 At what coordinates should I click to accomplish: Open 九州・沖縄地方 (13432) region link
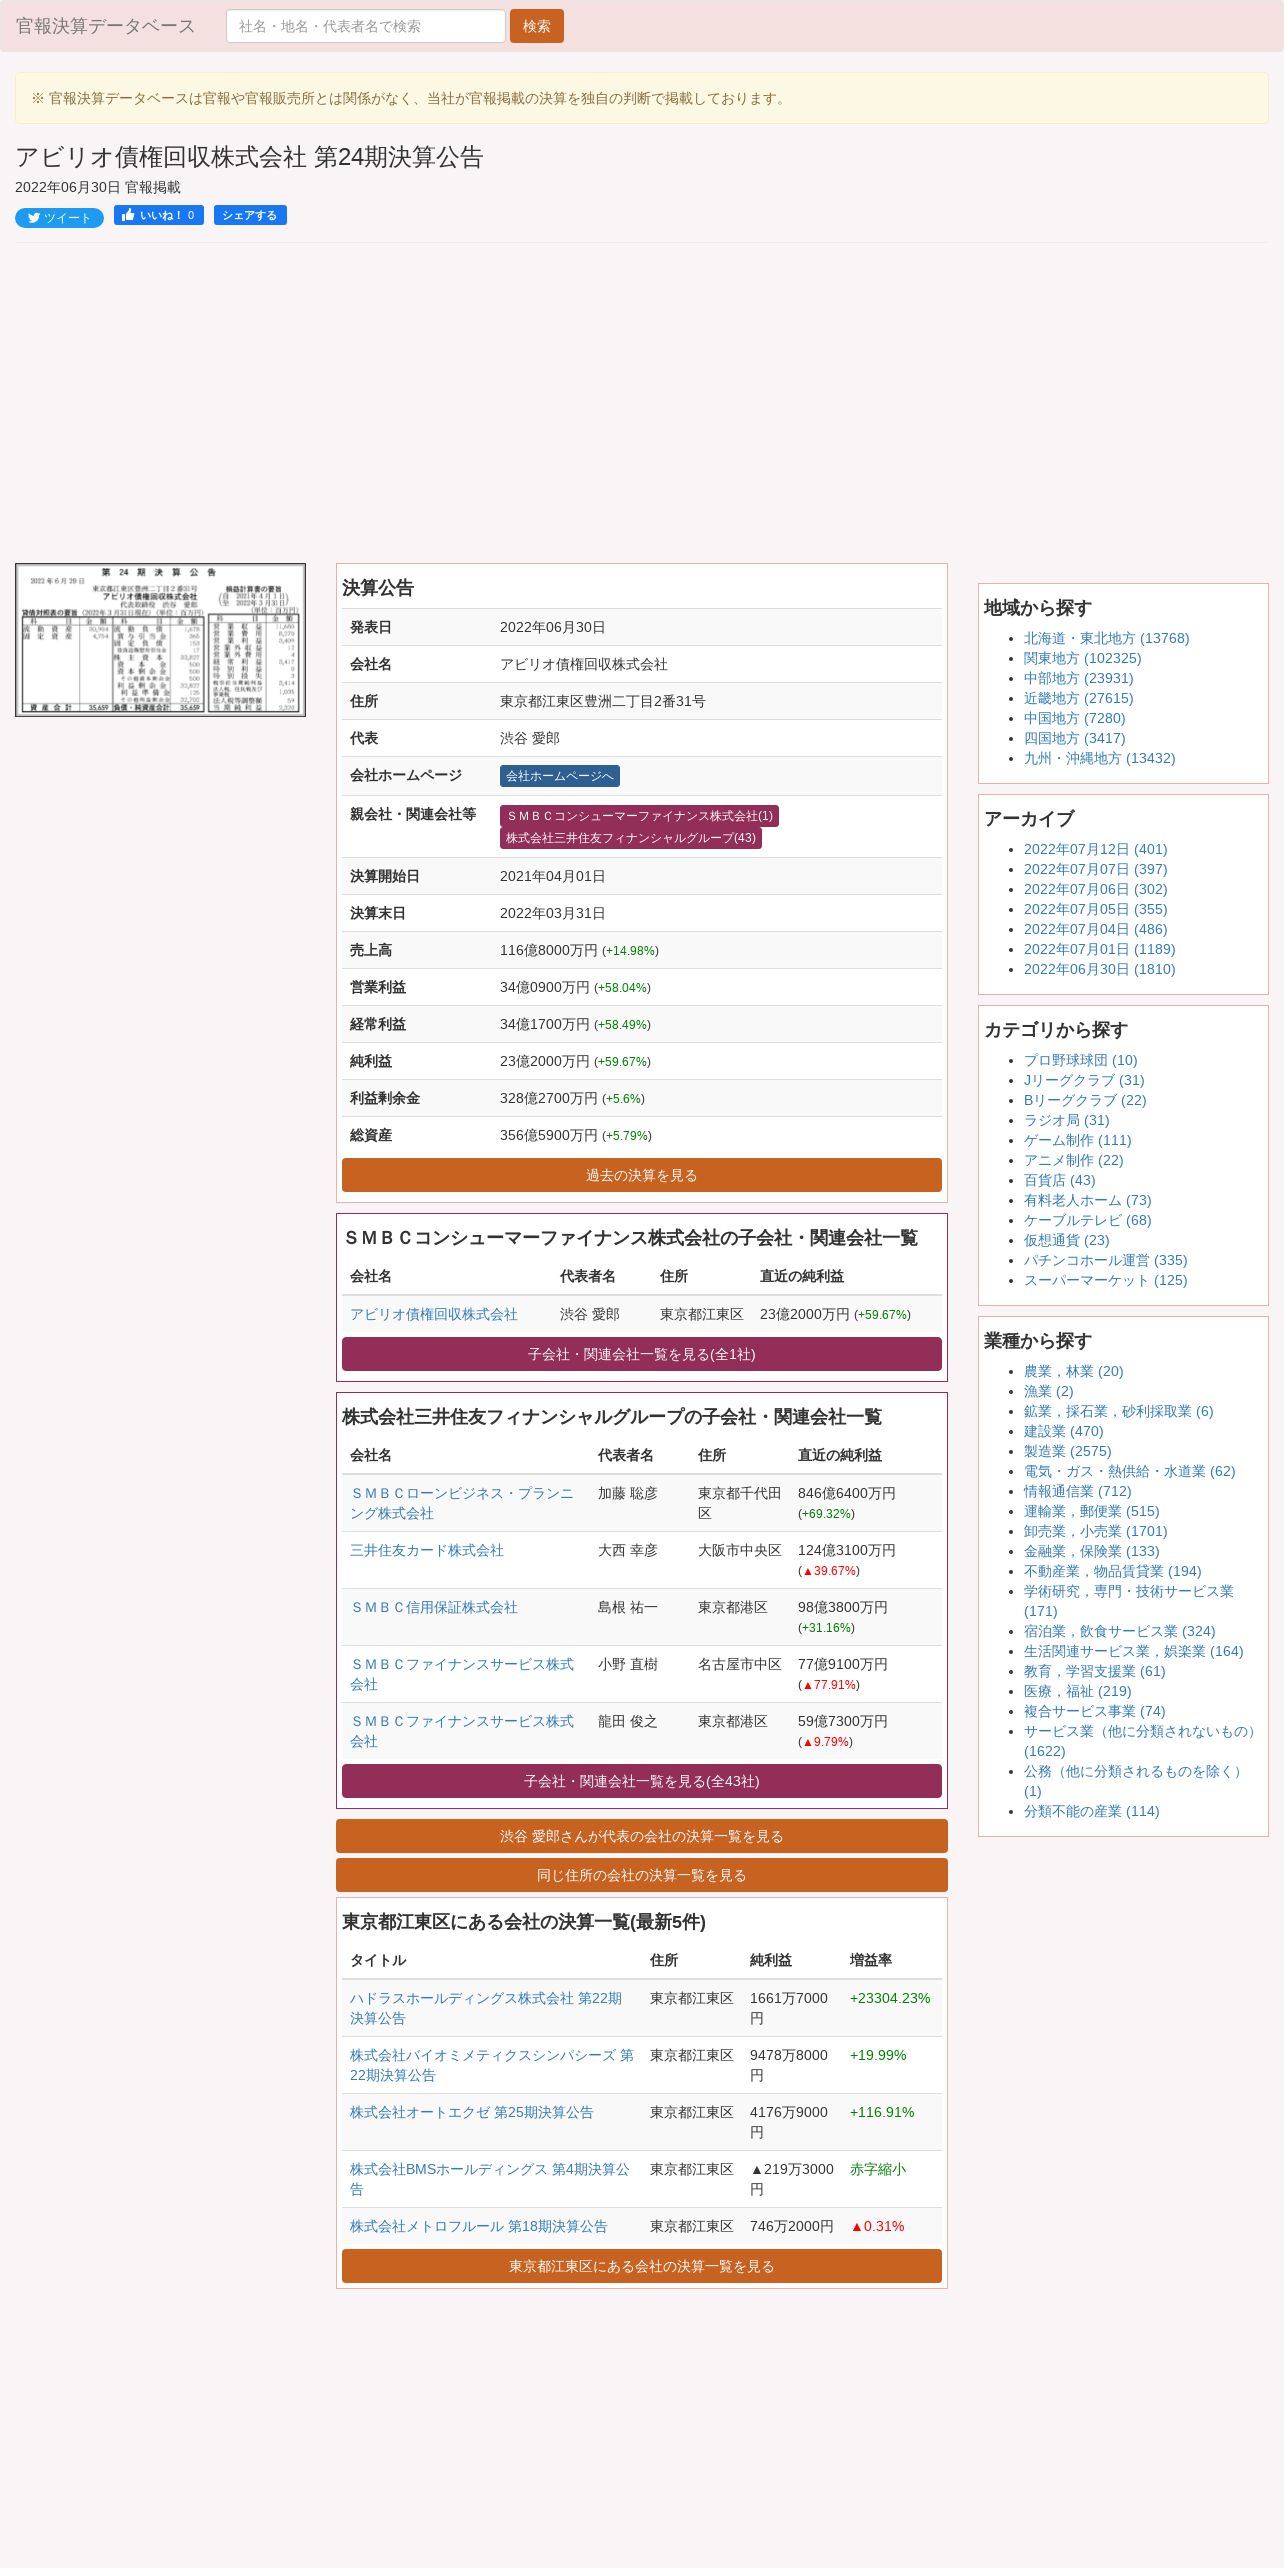(x=1100, y=758)
